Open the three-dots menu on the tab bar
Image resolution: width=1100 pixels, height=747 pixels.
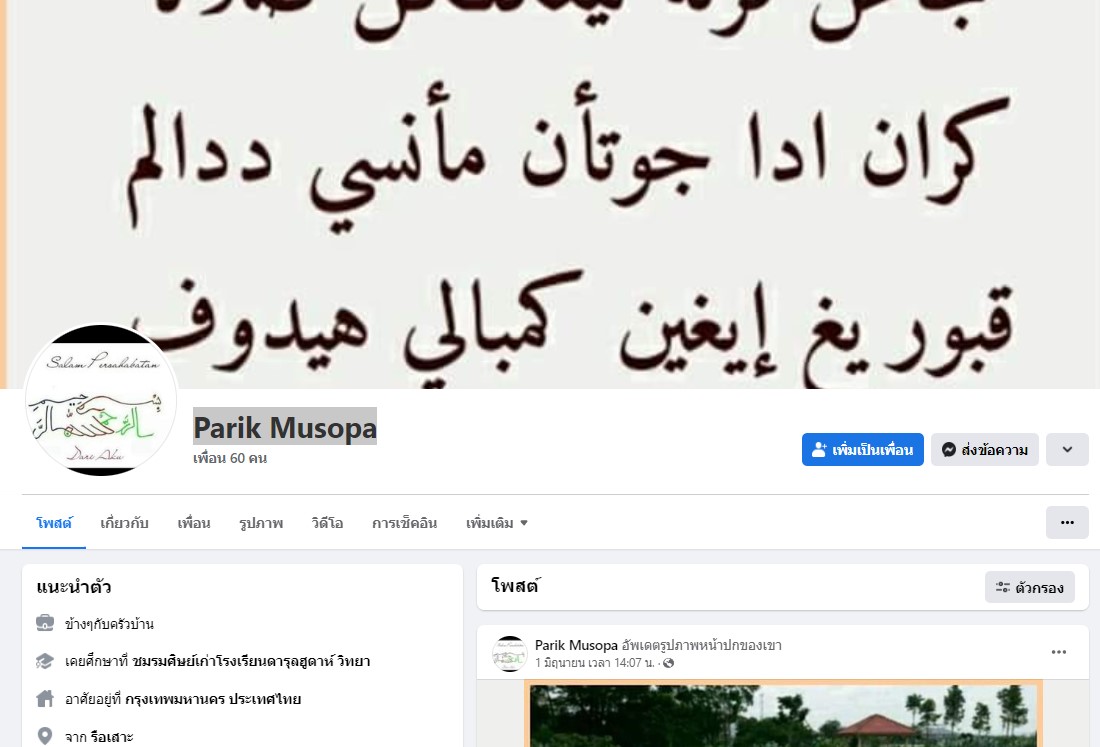1067,523
